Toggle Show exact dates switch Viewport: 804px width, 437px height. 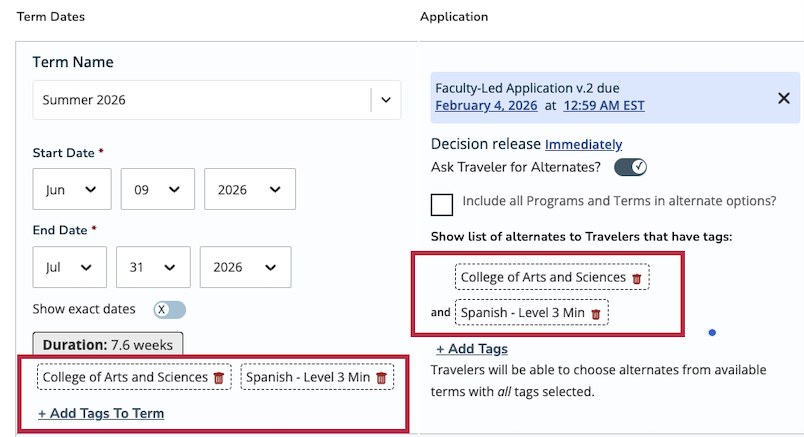[x=169, y=310]
